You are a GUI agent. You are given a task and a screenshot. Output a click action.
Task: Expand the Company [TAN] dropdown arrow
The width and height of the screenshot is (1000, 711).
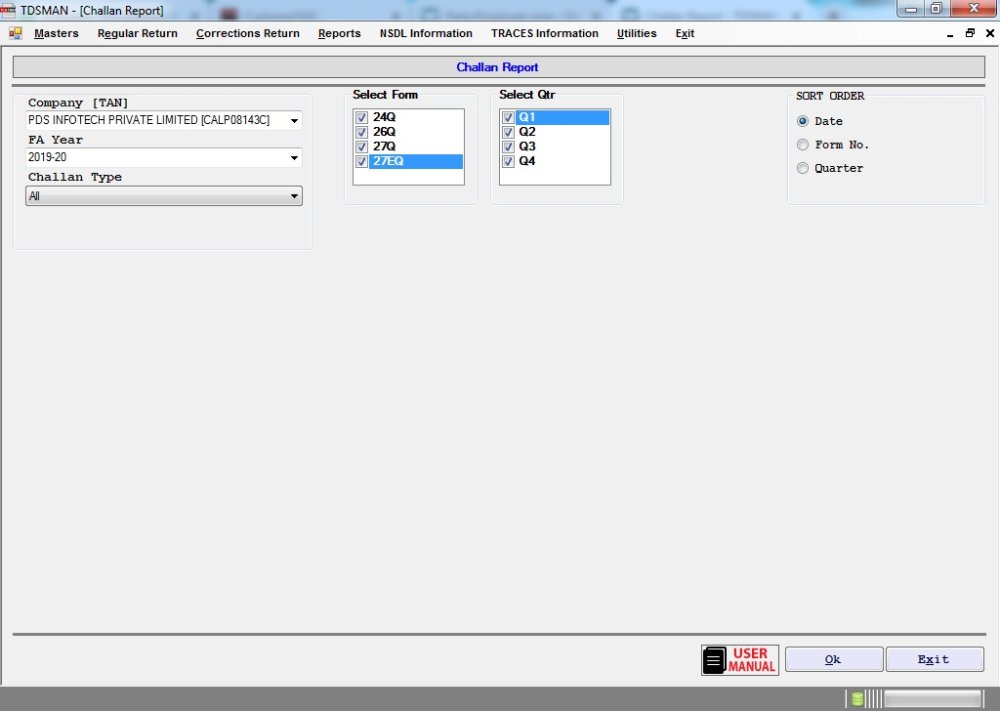(x=294, y=121)
